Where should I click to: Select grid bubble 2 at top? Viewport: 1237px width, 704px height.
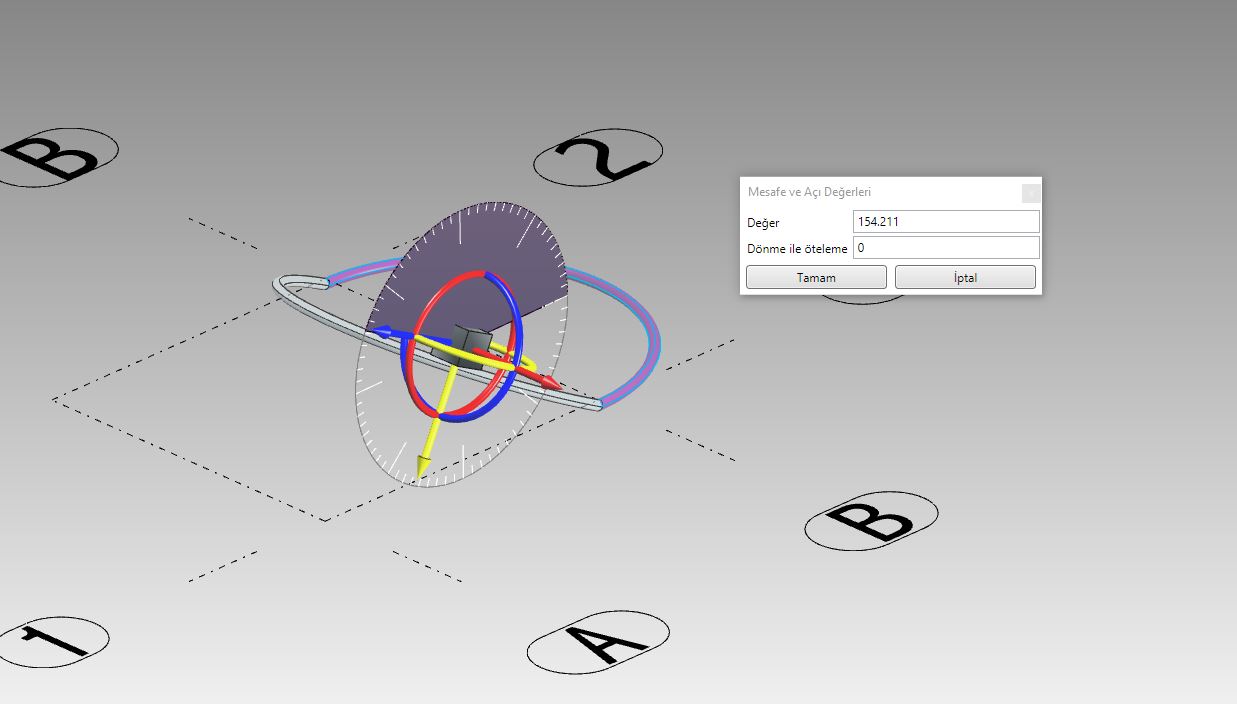(x=598, y=157)
